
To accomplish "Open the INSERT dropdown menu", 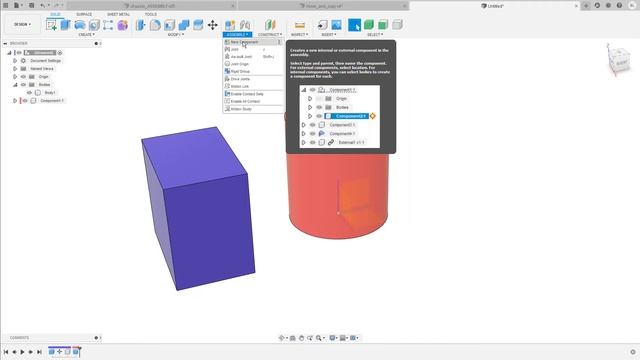I will click(329, 35).
